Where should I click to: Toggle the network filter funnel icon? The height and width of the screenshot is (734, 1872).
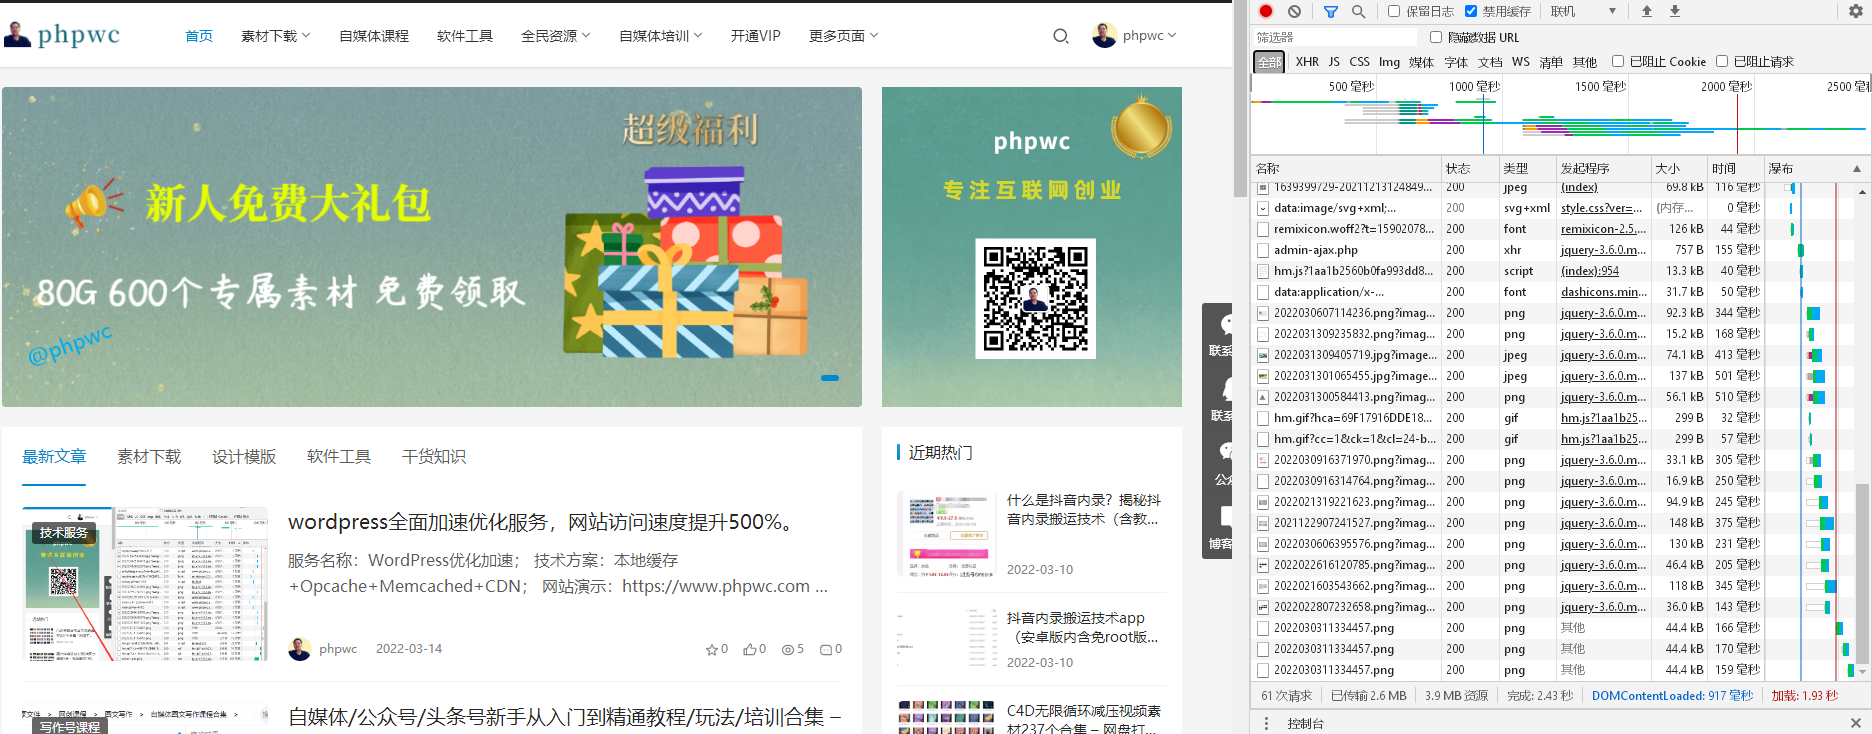point(1331,11)
